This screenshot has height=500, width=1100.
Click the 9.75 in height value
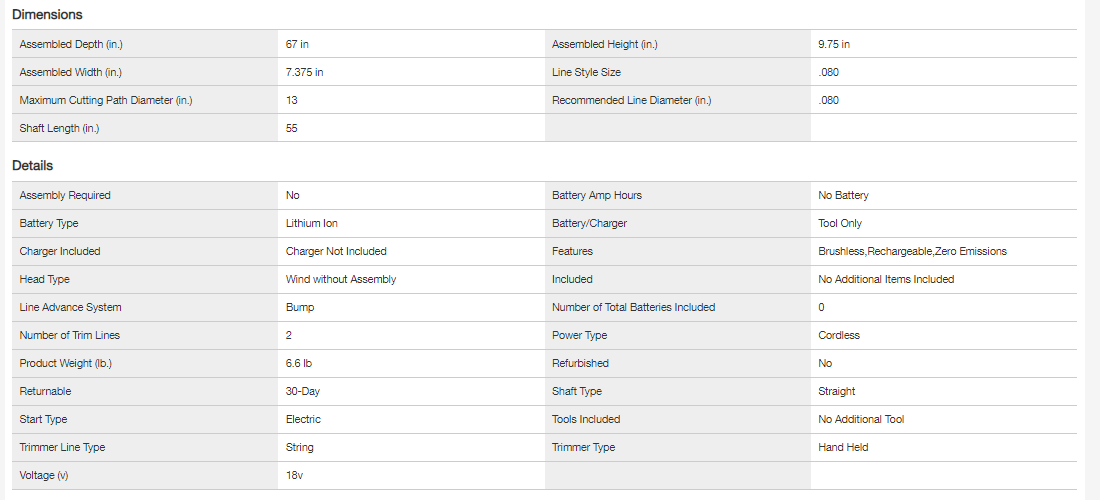(x=834, y=44)
